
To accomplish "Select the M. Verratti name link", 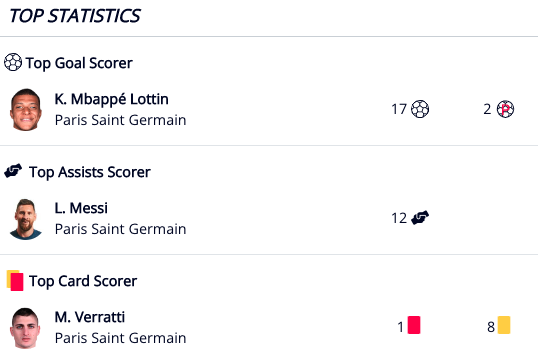I will coord(90,317).
